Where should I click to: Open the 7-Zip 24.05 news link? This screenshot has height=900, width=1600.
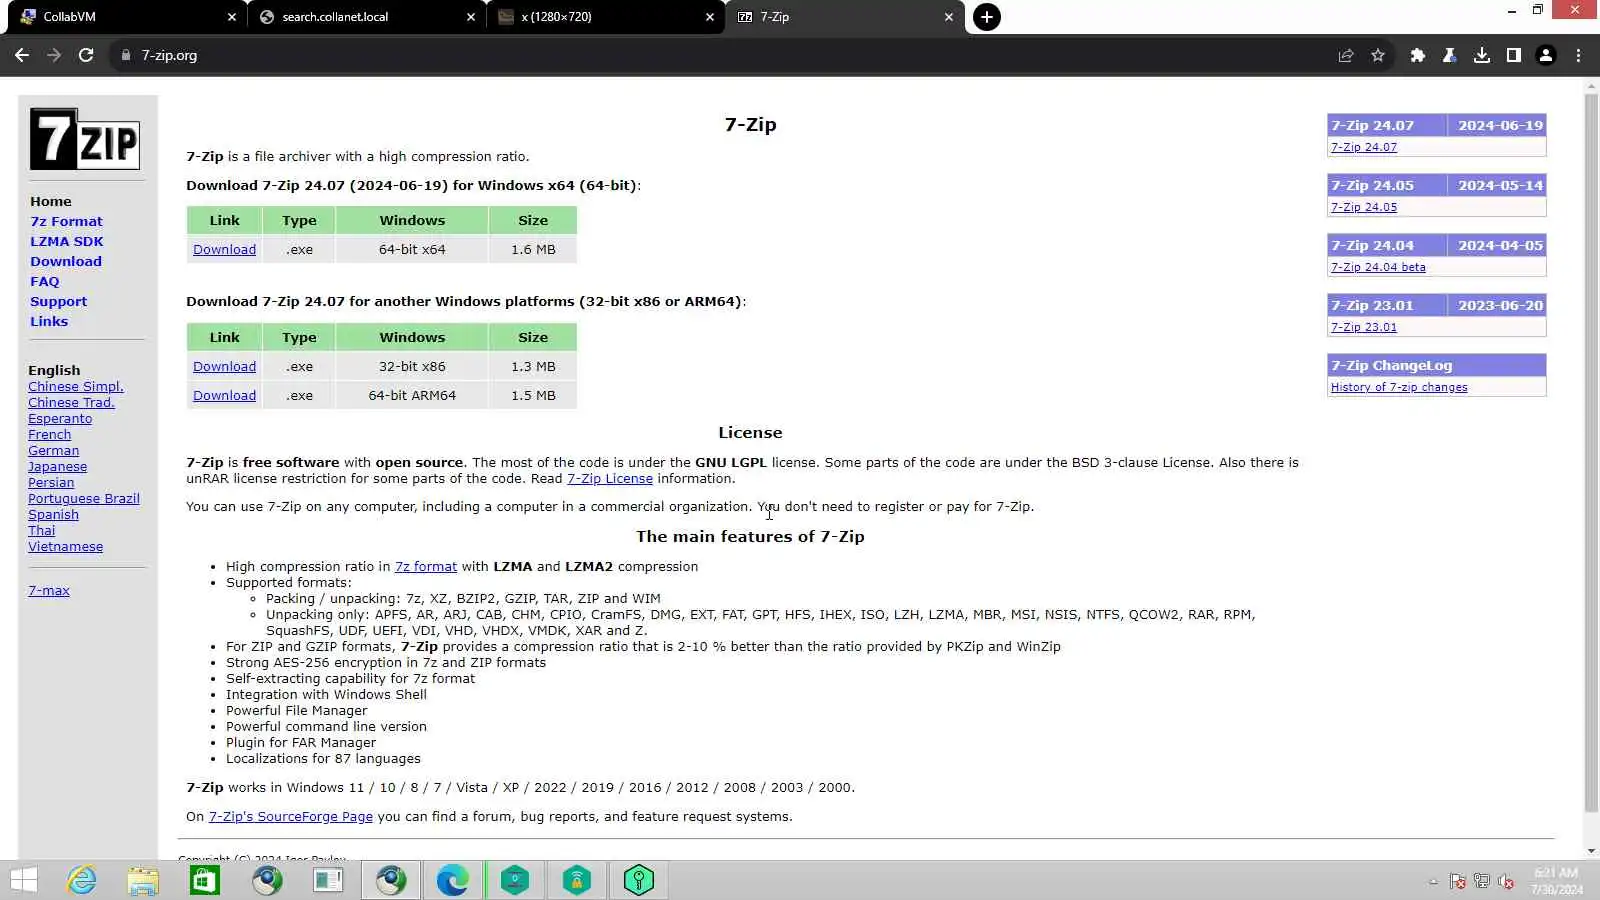1364,207
